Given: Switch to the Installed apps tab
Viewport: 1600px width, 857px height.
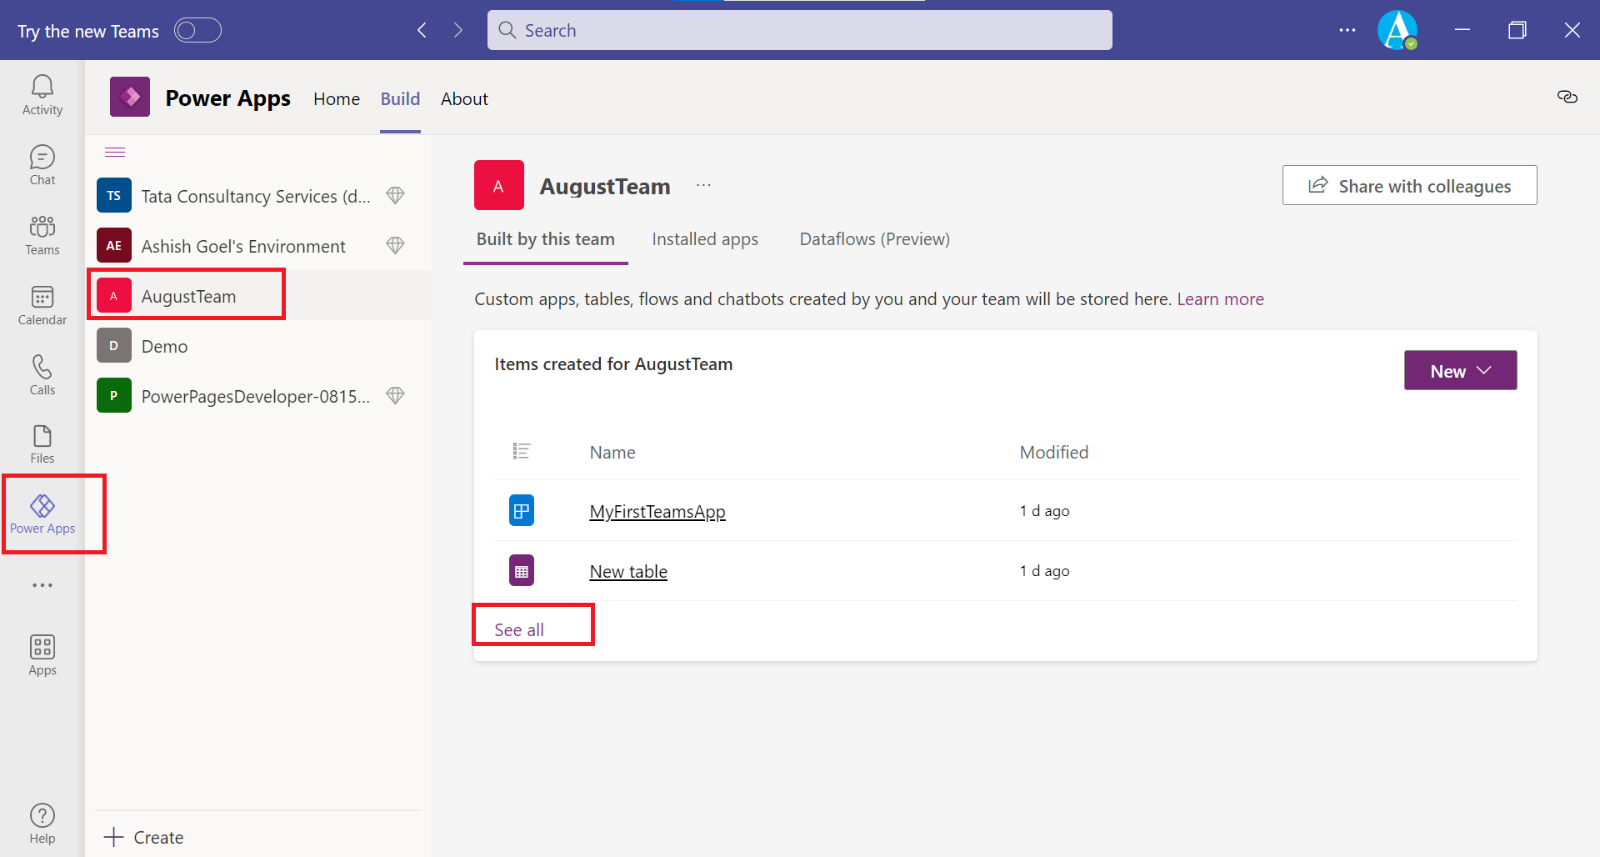Looking at the screenshot, I should pyautogui.click(x=705, y=239).
